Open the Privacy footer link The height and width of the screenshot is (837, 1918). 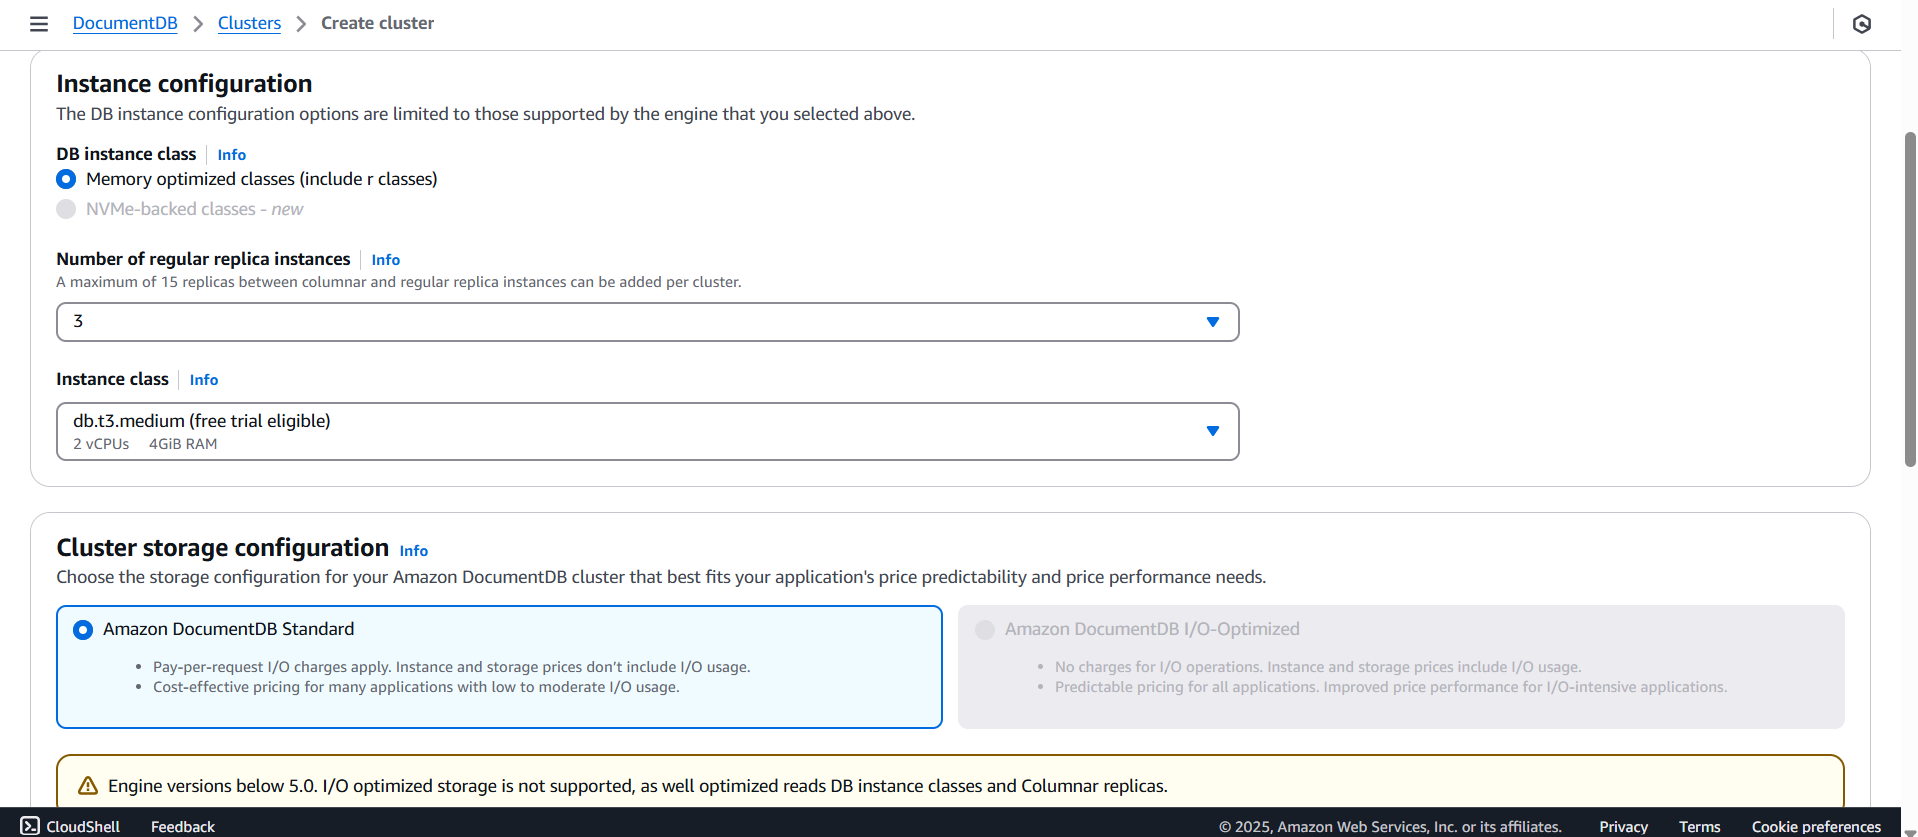coord(1623,826)
